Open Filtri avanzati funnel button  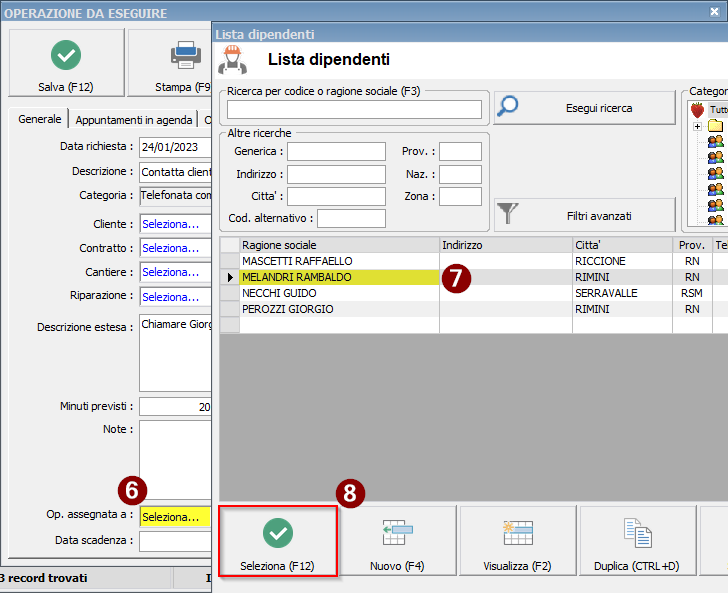tap(584, 215)
